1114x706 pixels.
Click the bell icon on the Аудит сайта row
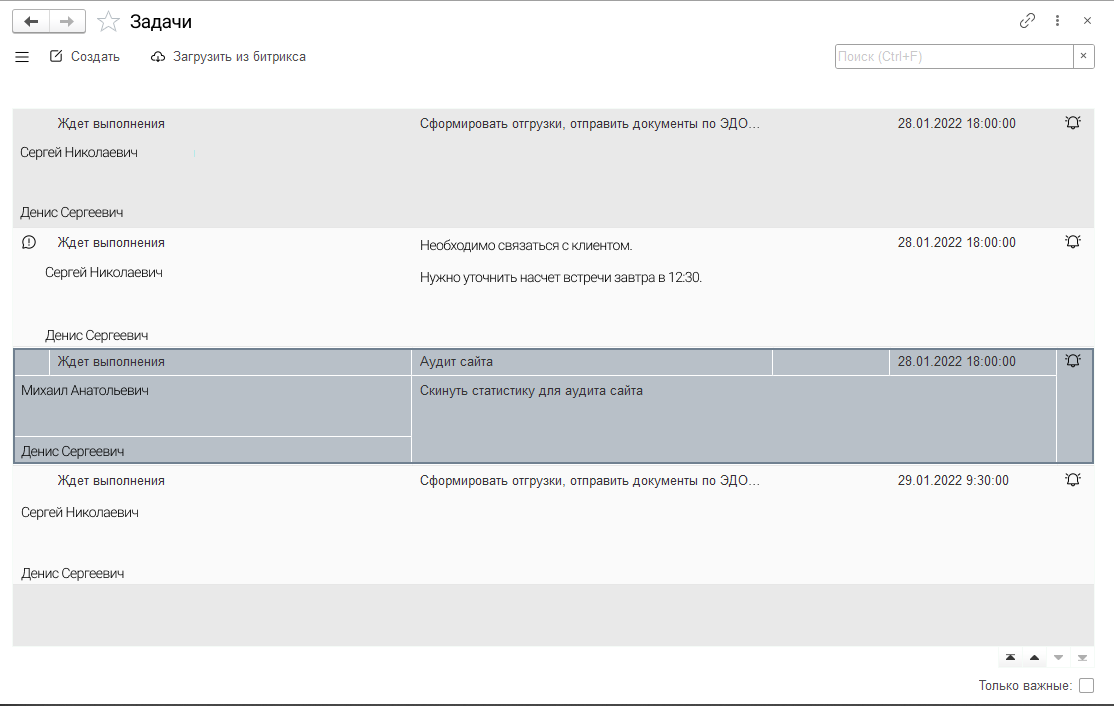click(1073, 361)
